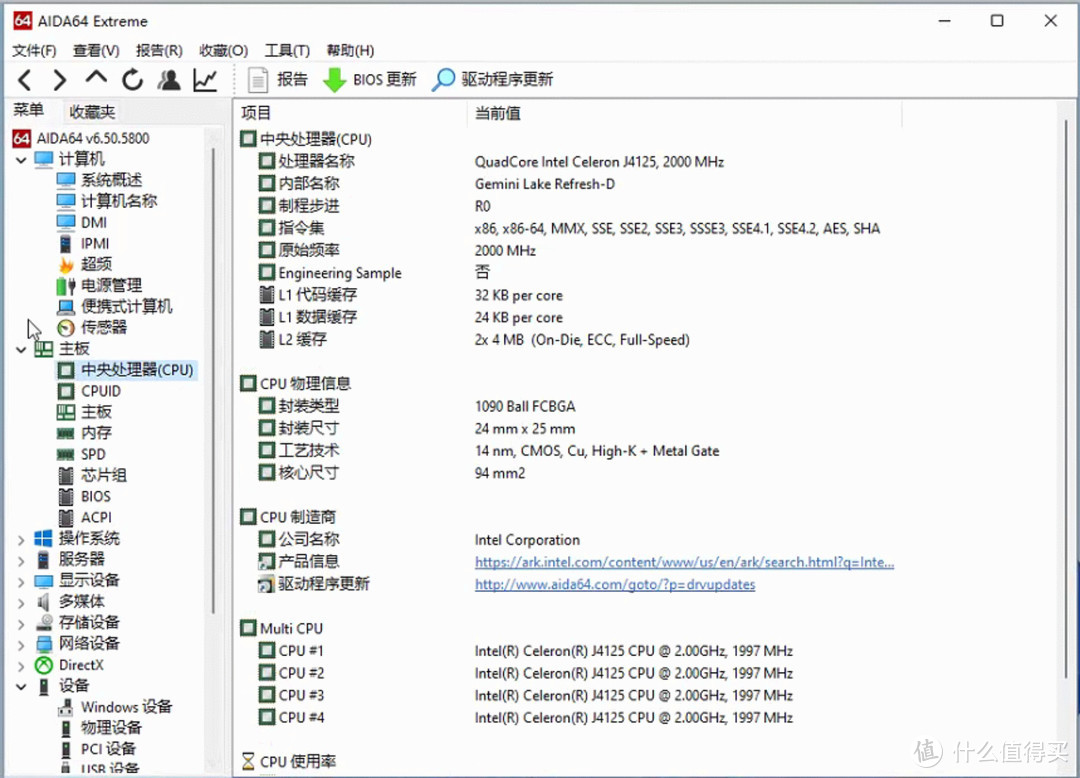Open the ark.intel.com product info link

tap(685, 563)
